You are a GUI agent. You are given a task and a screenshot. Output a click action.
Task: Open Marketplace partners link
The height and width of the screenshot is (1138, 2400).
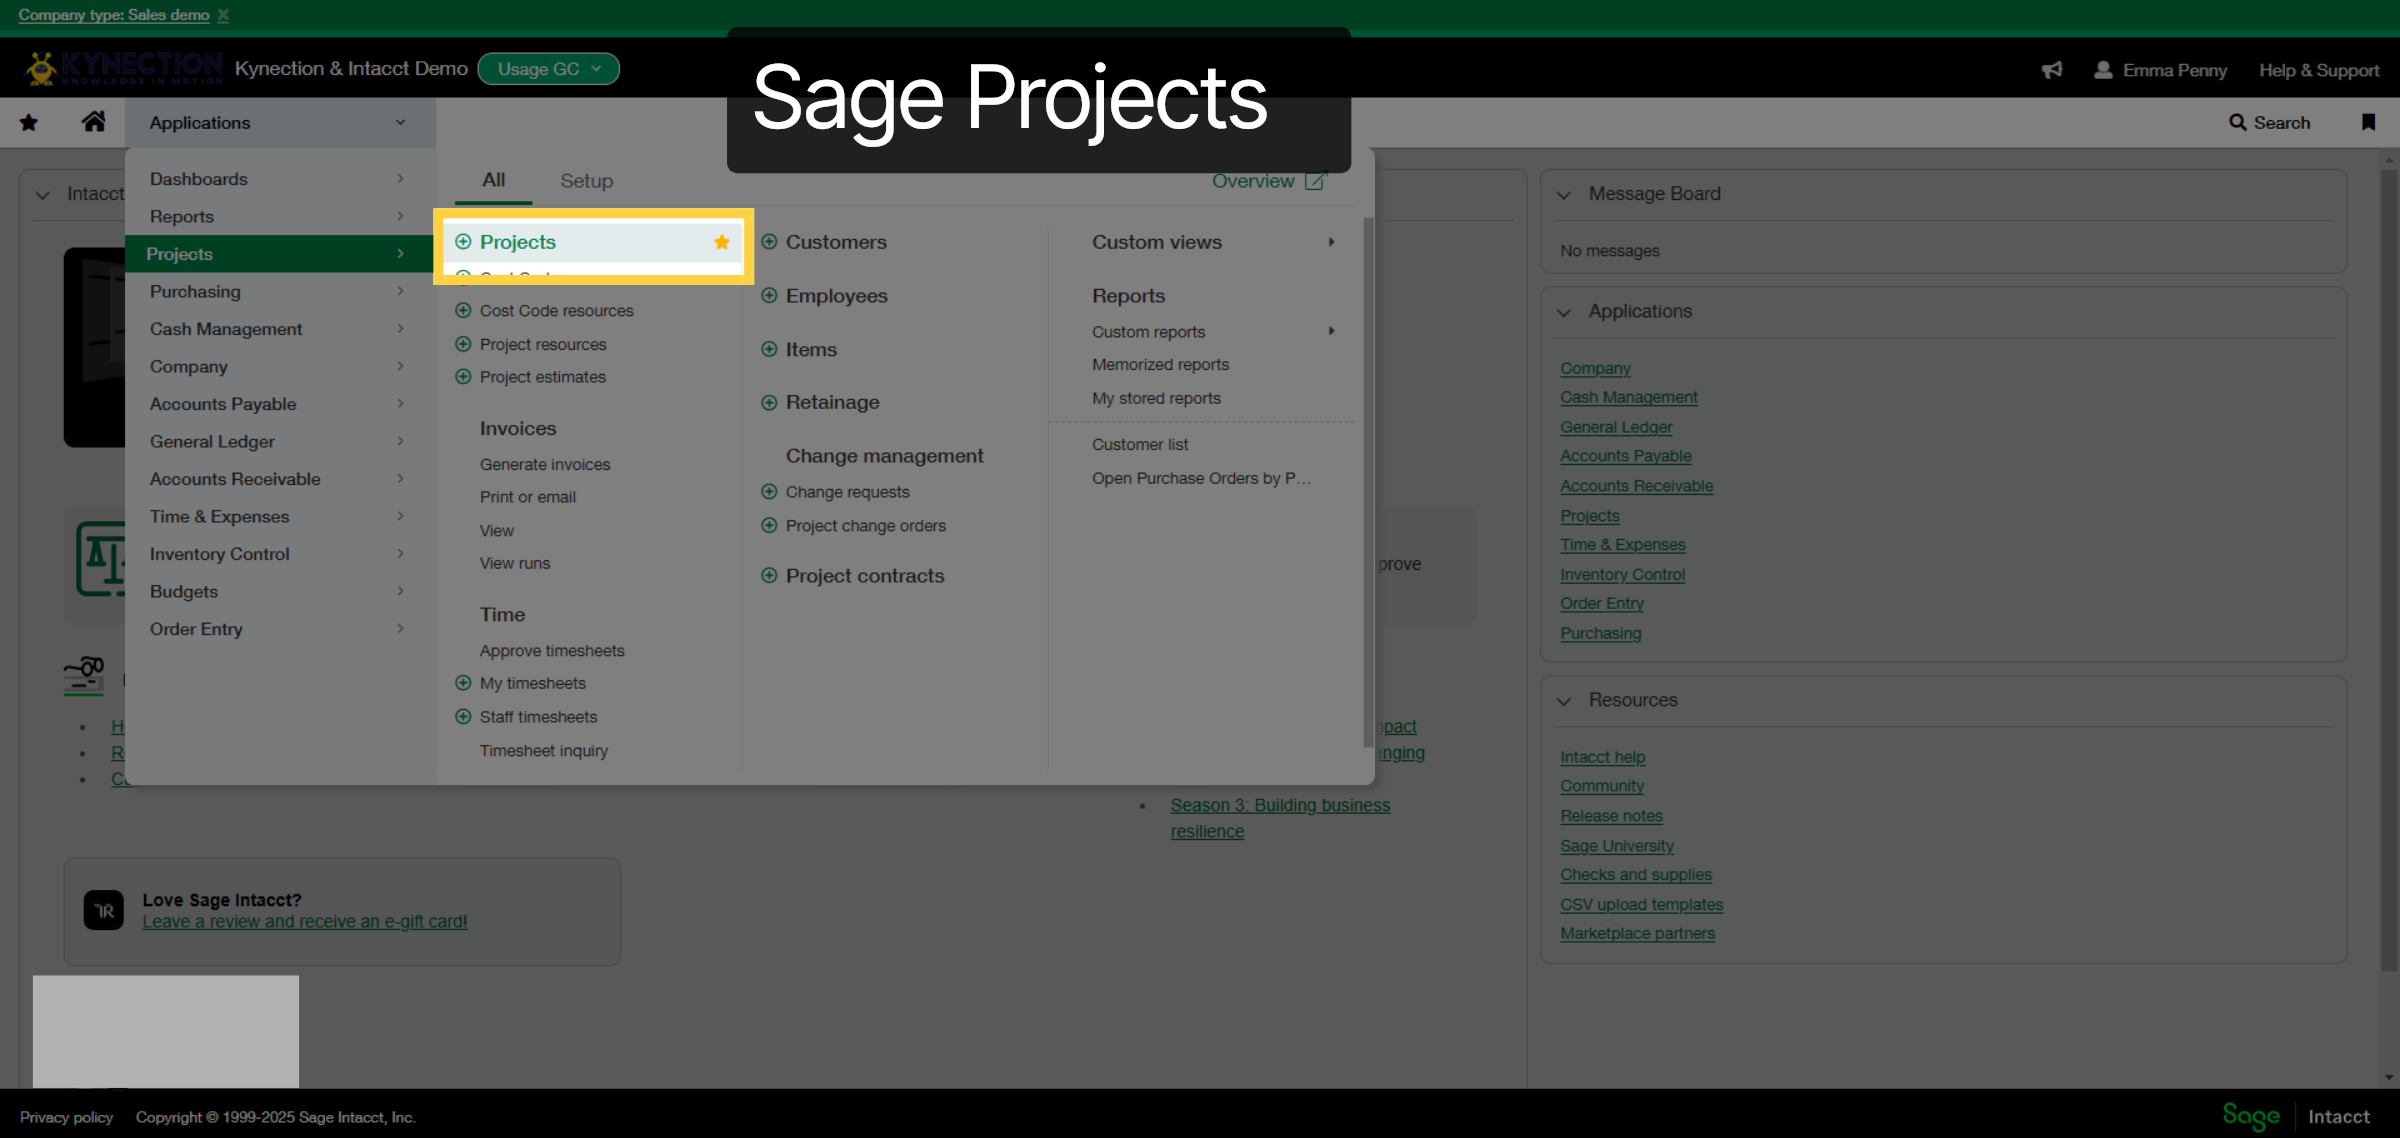click(1637, 933)
